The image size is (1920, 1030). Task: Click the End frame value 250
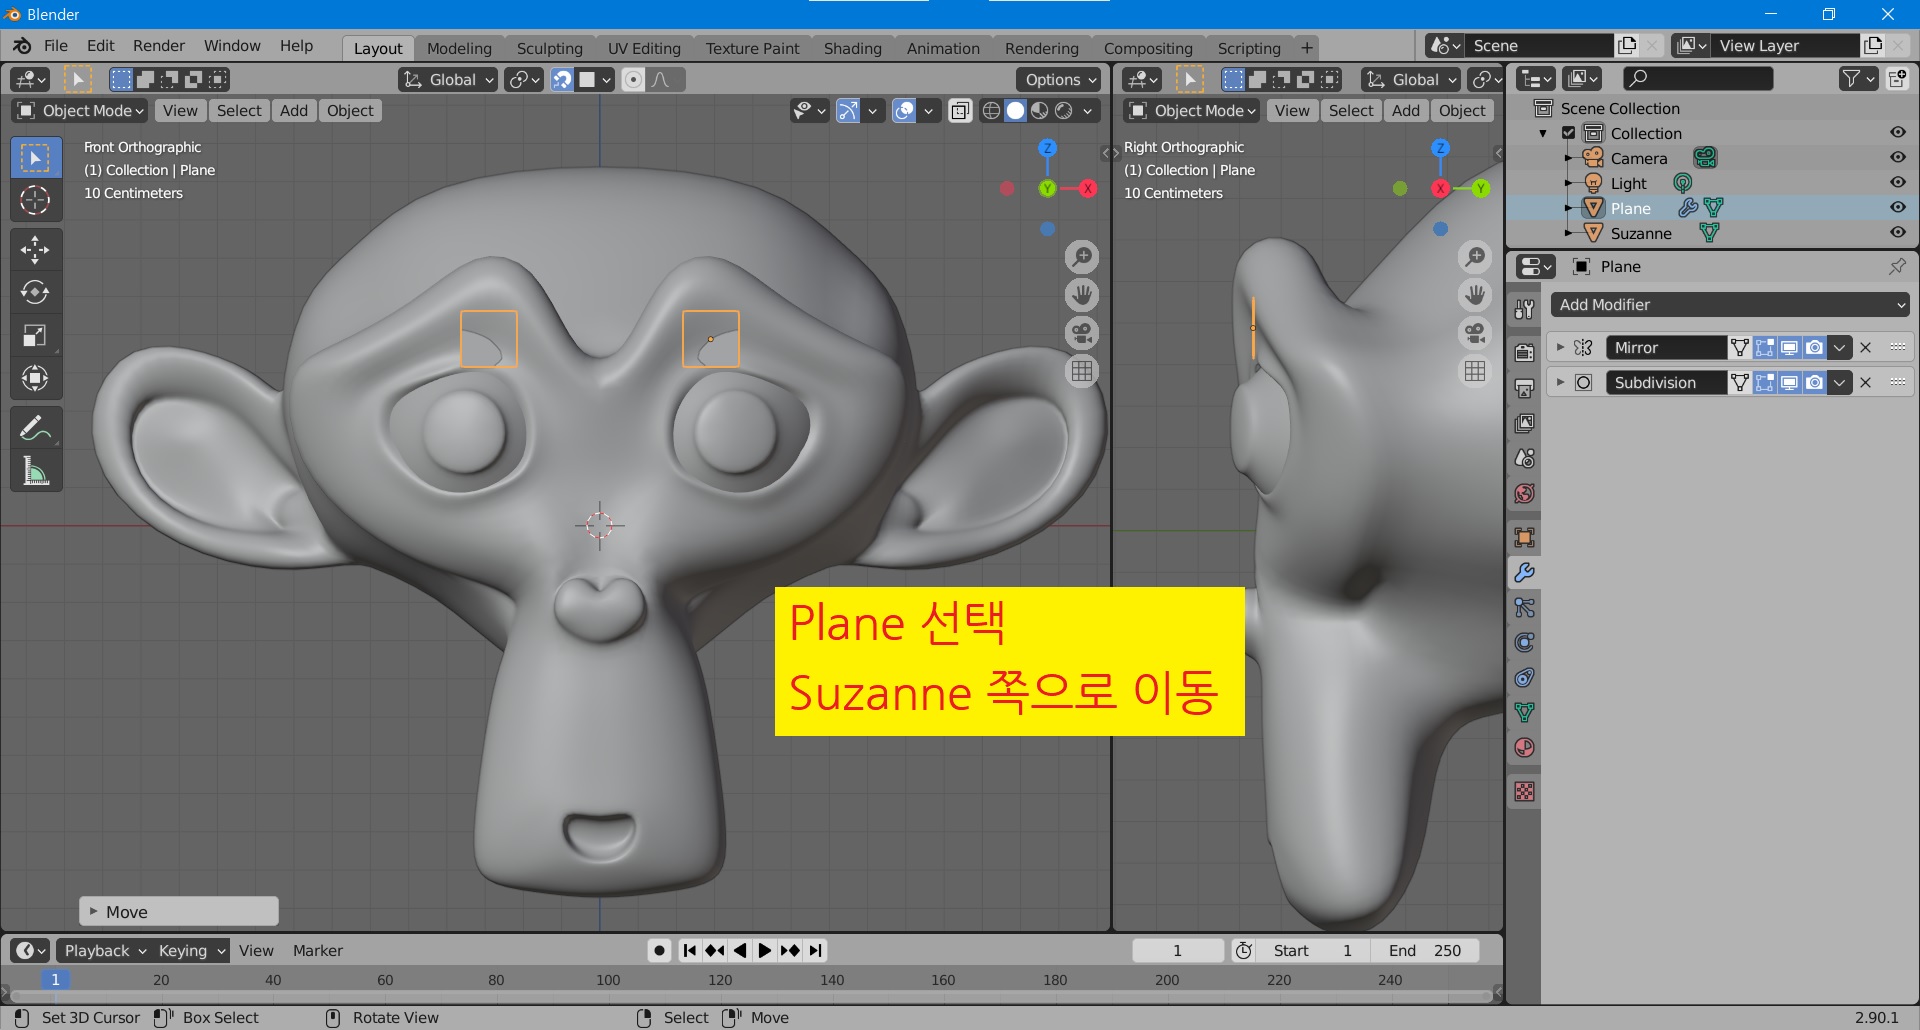(x=1425, y=951)
